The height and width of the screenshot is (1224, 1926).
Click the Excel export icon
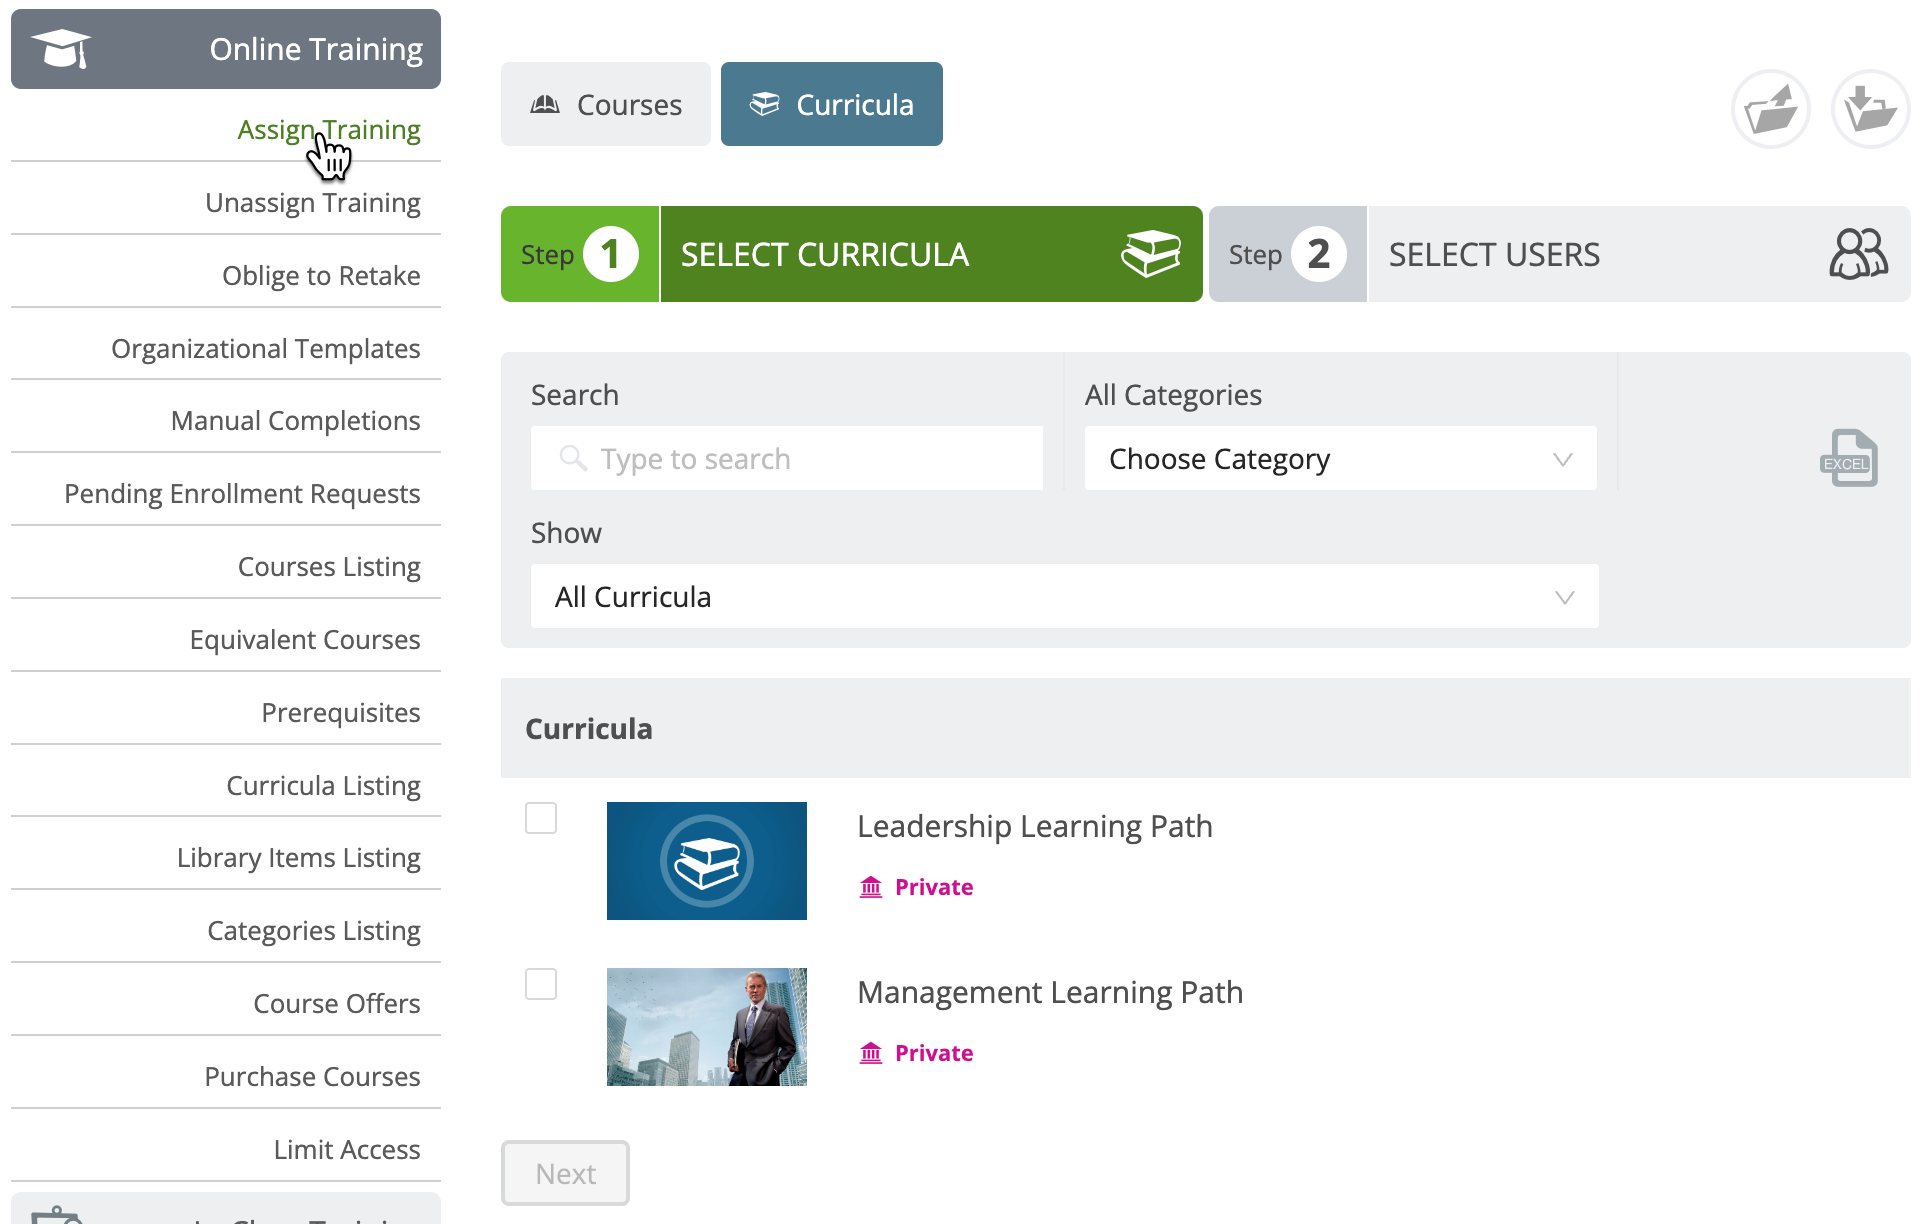(1848, 458)
